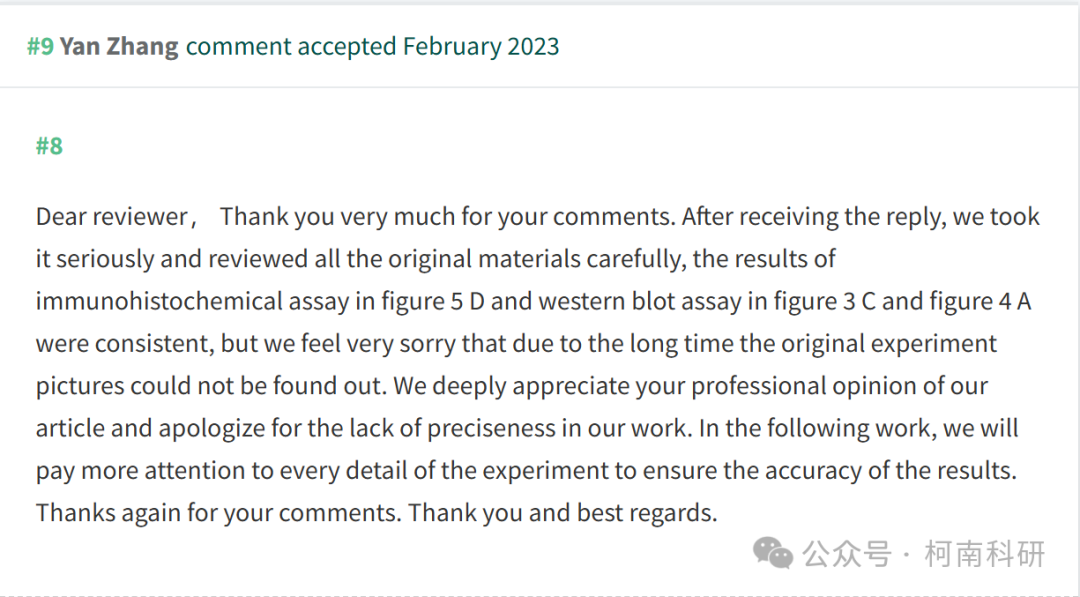Click the word 'immunohistochemical' in the reply
1080x597 pixels.
pyautogui.click(x=159, y=301)
